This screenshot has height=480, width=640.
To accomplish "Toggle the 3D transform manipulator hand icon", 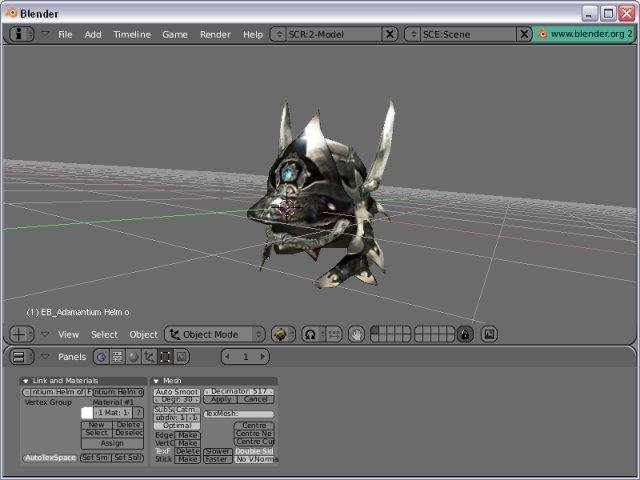I will tap(357, 335).
